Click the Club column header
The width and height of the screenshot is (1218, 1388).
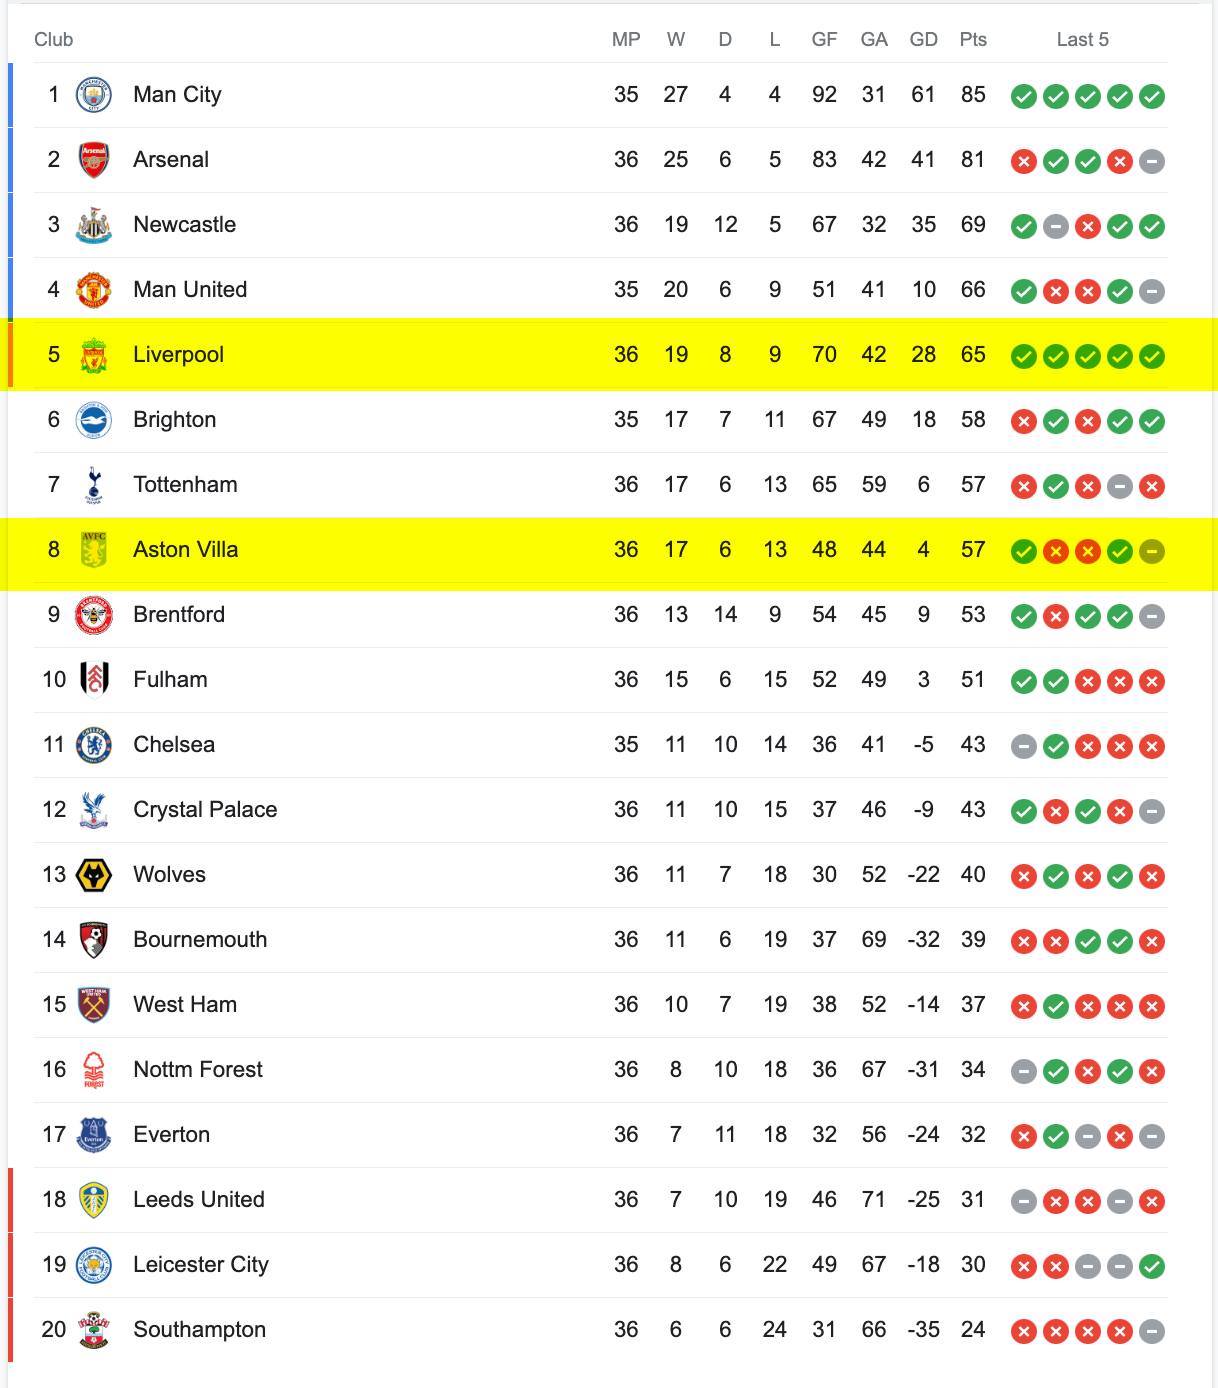54,40
